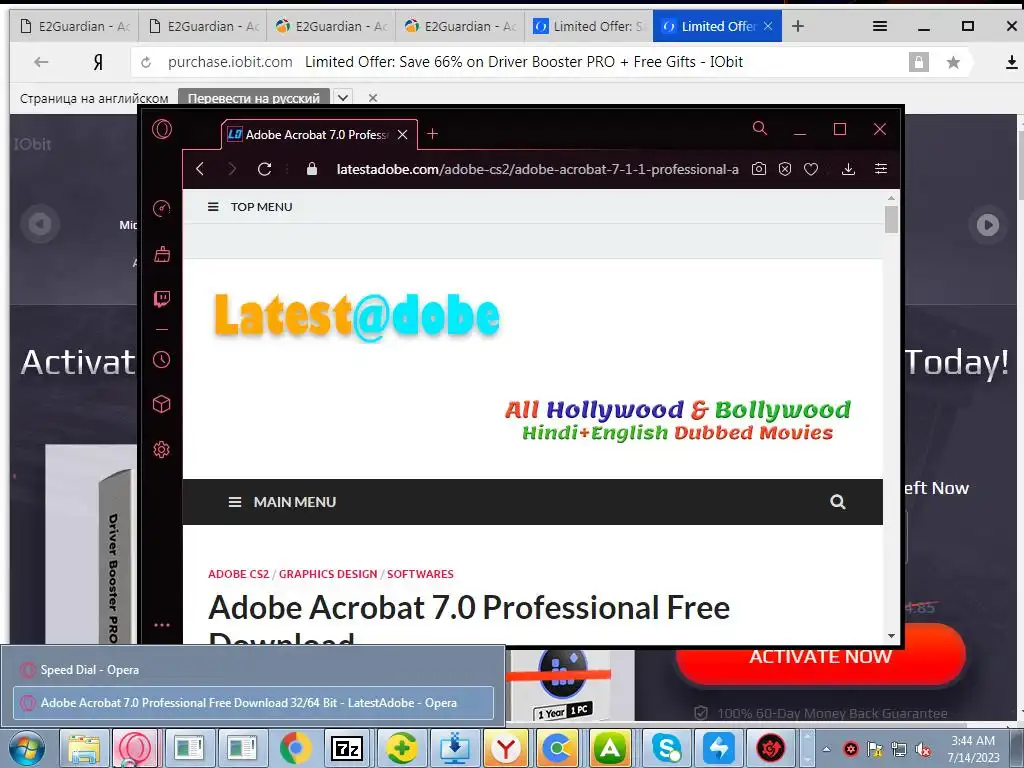Expand the MAIN MENU hamburger
The width and height of the screenshot is (1024, 768).
(234, 502)
